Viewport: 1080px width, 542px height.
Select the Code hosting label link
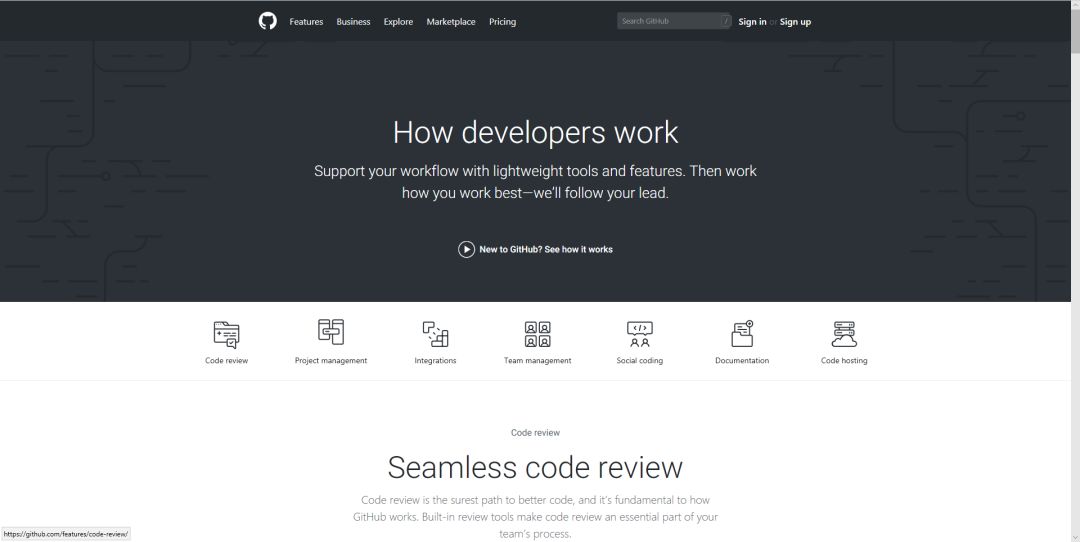point(844,360)
